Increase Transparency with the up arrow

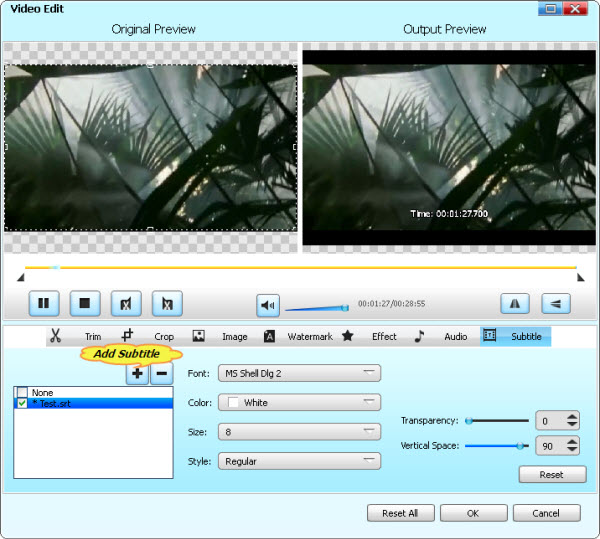pyautogui.click(x=572, y=417)
